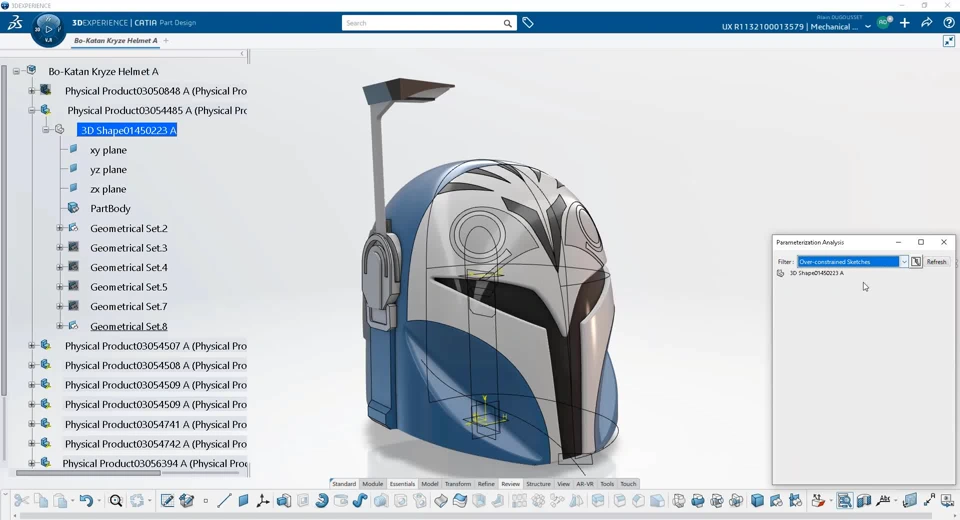The image size is (960, 520).
Task: Click the Cut scissors icon
Action: pos(21,501)
